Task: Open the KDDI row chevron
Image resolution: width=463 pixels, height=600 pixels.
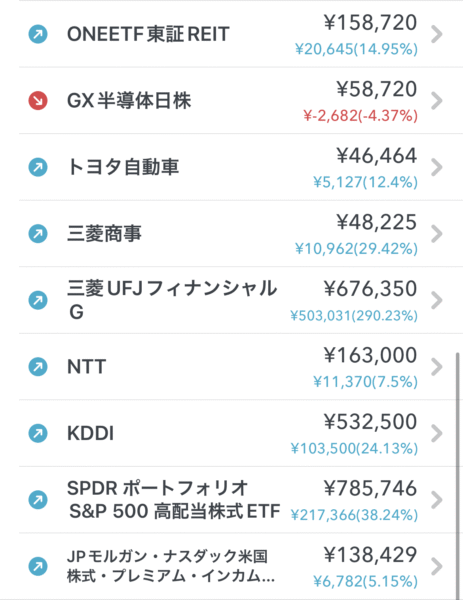Action: click(x=437, y=434)
